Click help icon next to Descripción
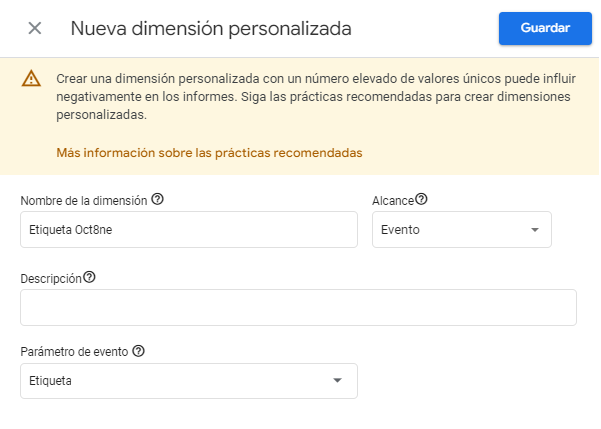Screen dimensions: 601x429 [x=90, y=277]
